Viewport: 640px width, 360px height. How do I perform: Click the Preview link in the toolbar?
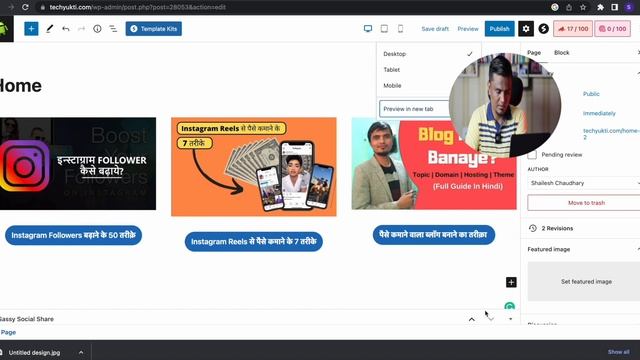point(468,29)
